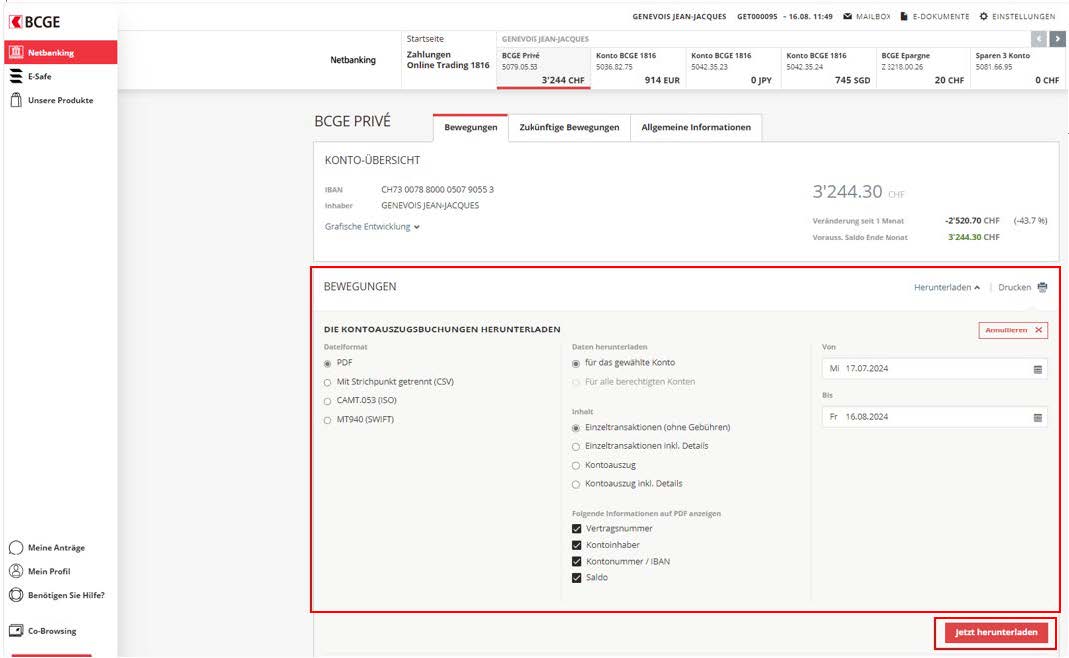Select Einzeltransaktionen (ohne Gebühren)

click(x=576, y=428)
